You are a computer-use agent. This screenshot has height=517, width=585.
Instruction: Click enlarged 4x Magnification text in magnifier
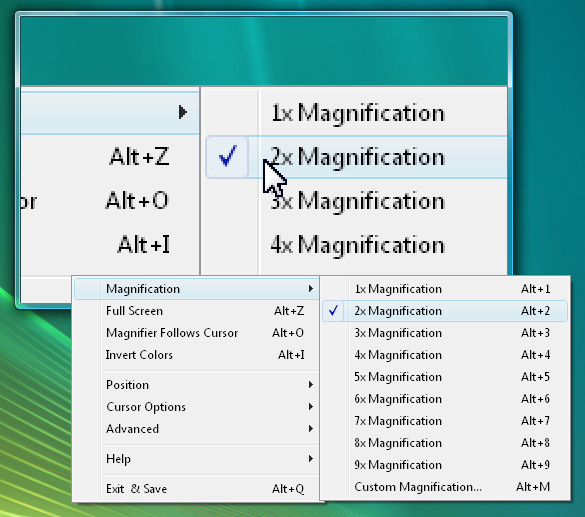pyautogui.click(x=357, y=245)
